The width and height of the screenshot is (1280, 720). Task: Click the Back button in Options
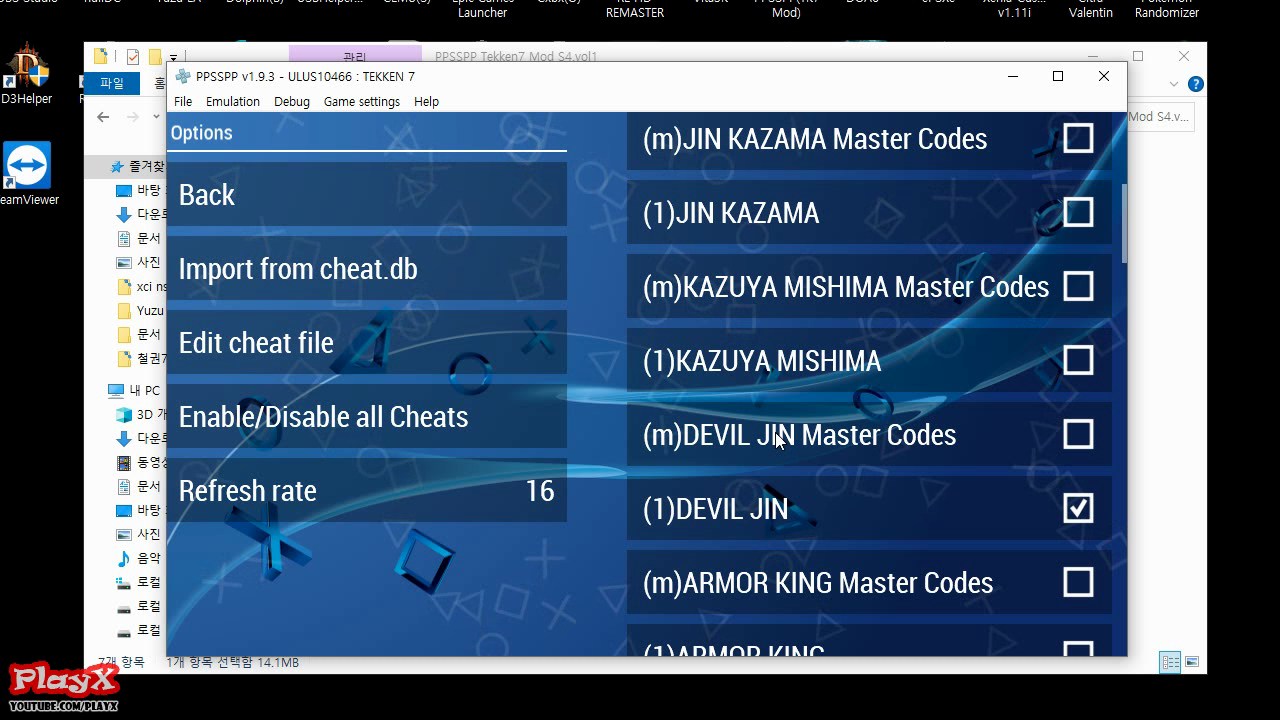(366, 195)
